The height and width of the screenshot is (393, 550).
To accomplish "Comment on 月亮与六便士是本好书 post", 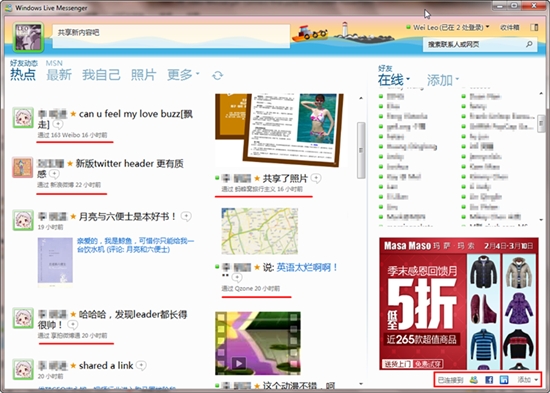I will [186, 217].
